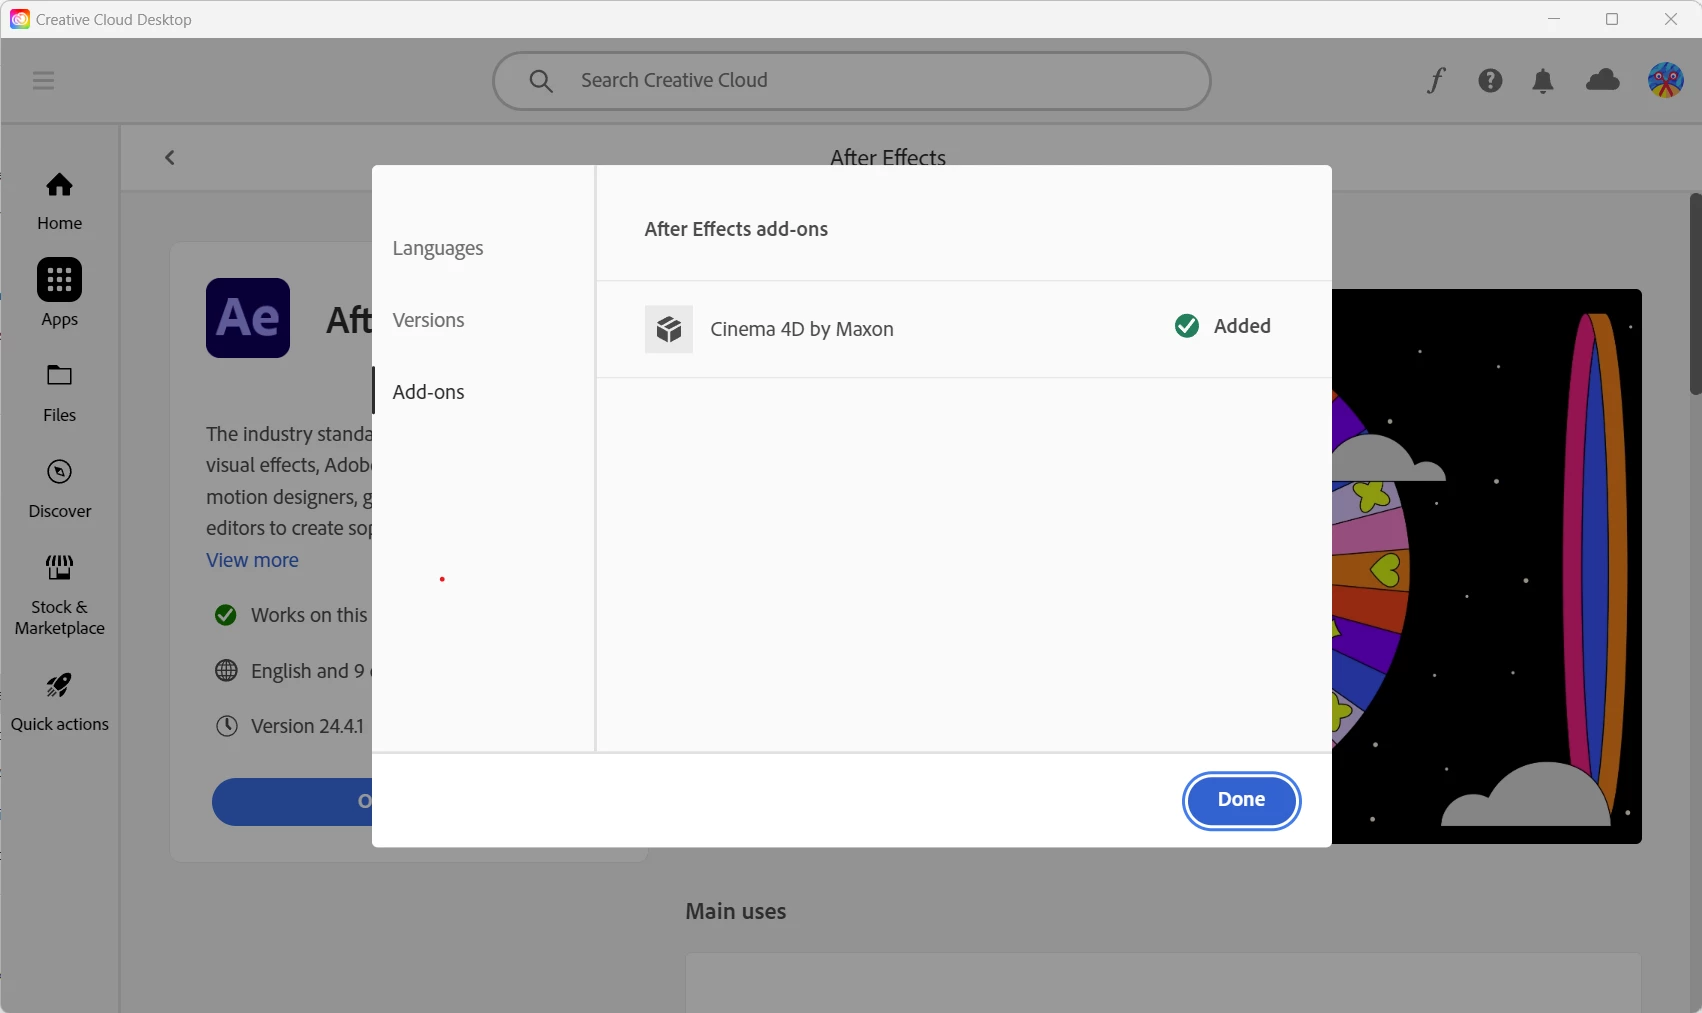
Task: Click the View more link
Action: [x=252, y=560]
